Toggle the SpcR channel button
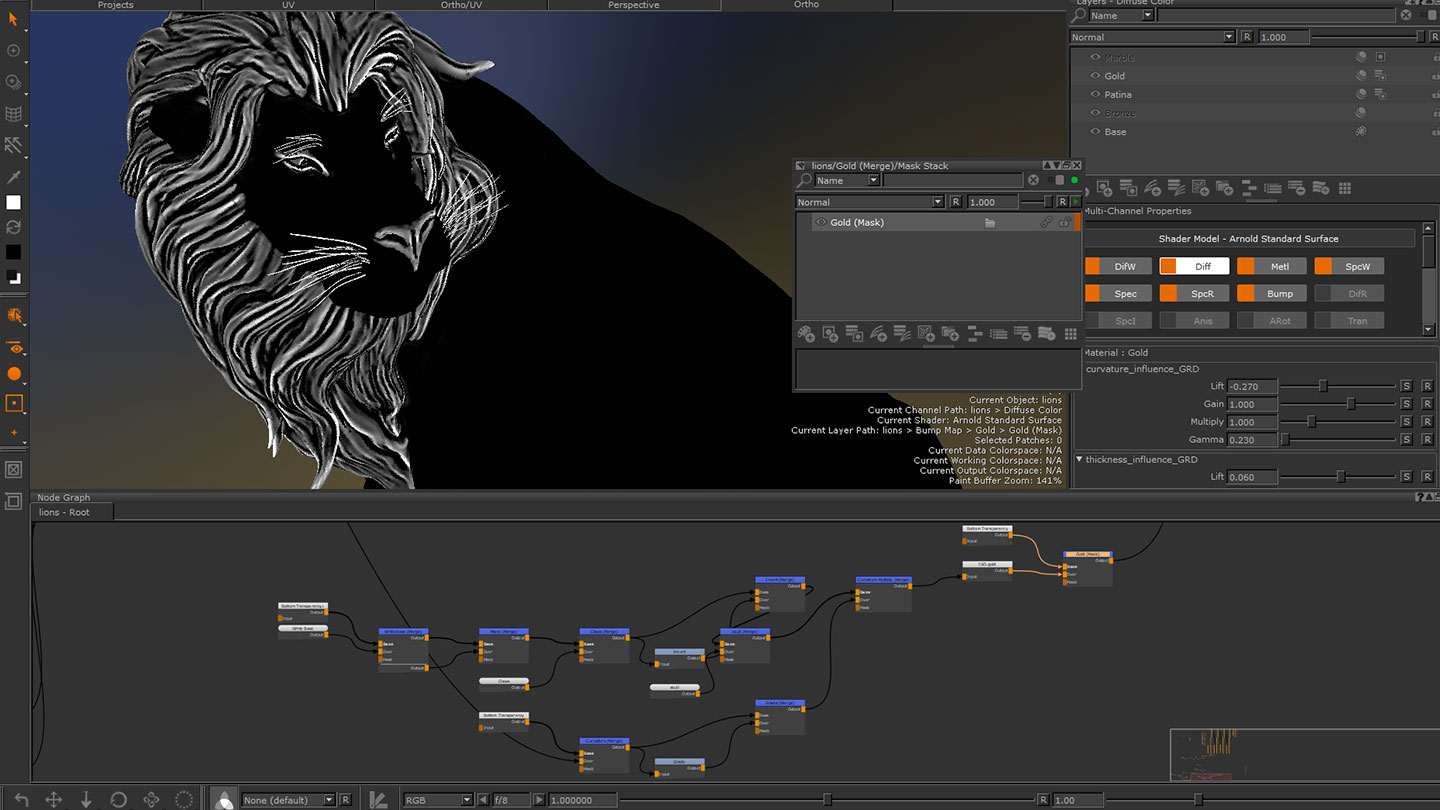This screenshot has width=1440, height=810. pyautogui.click(x=1194, y=294)
